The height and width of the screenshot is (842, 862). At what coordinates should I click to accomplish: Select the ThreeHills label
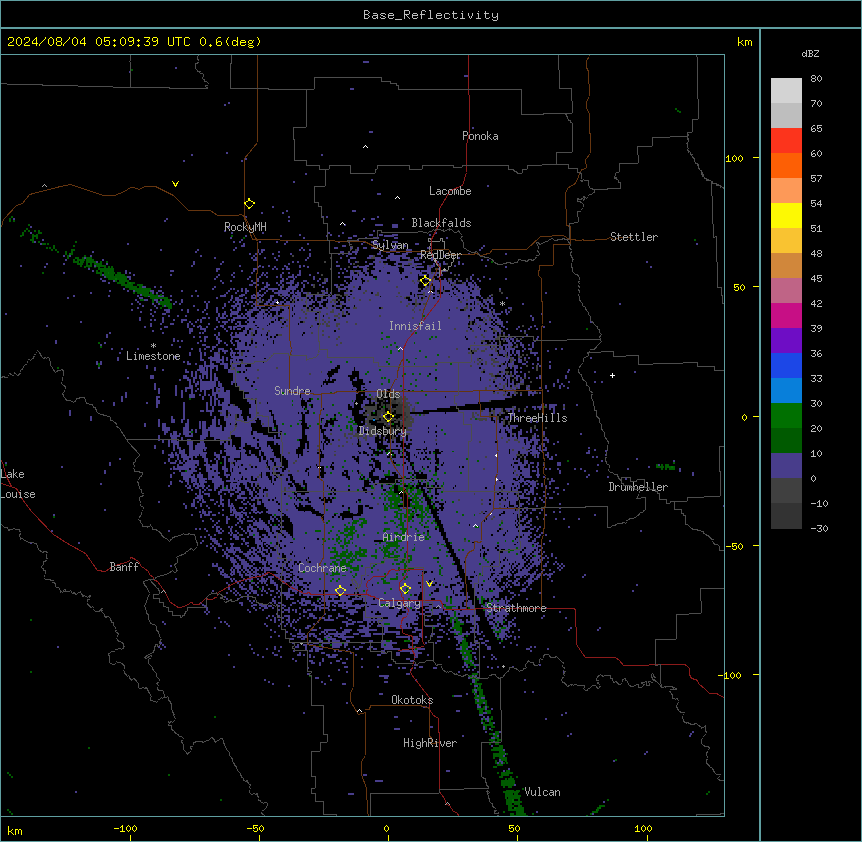tap(537, 418)
